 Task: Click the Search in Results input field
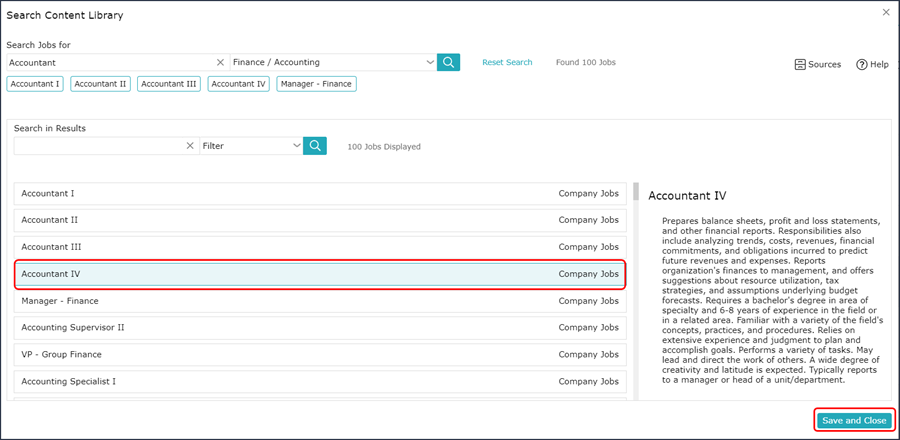pyautogui.click(x=100, y=146)
